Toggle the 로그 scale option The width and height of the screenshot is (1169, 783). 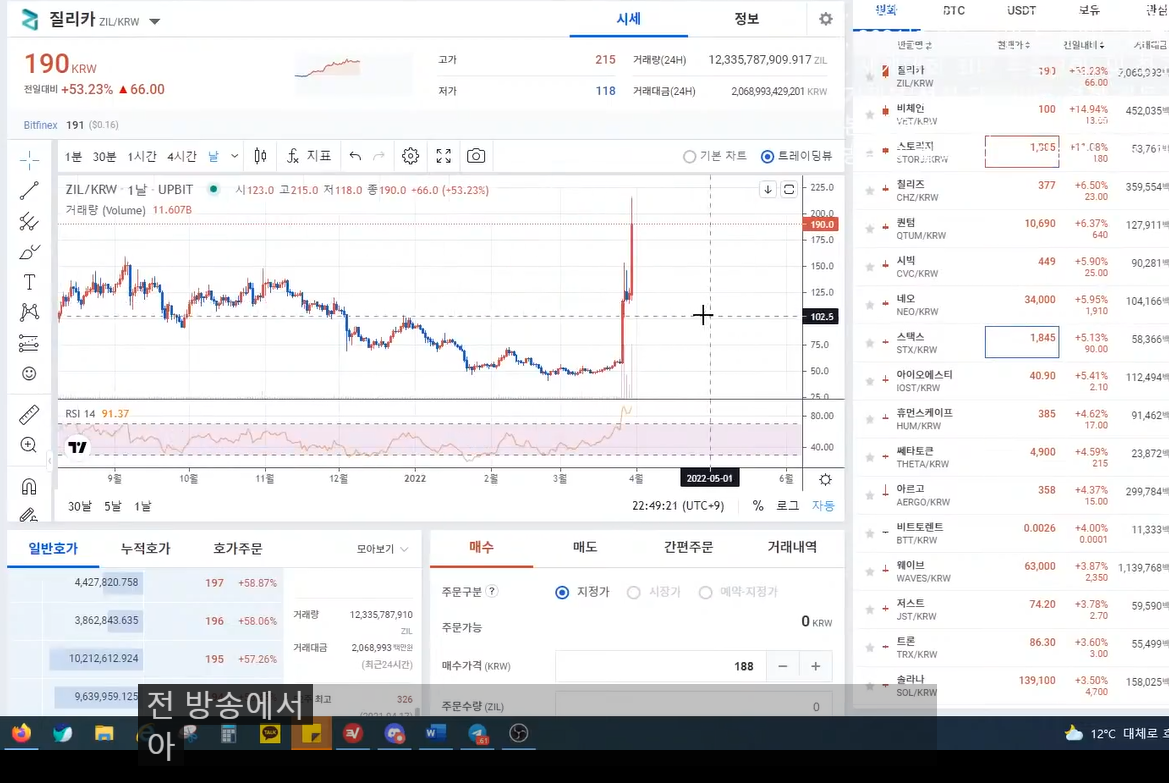(787, 506)
